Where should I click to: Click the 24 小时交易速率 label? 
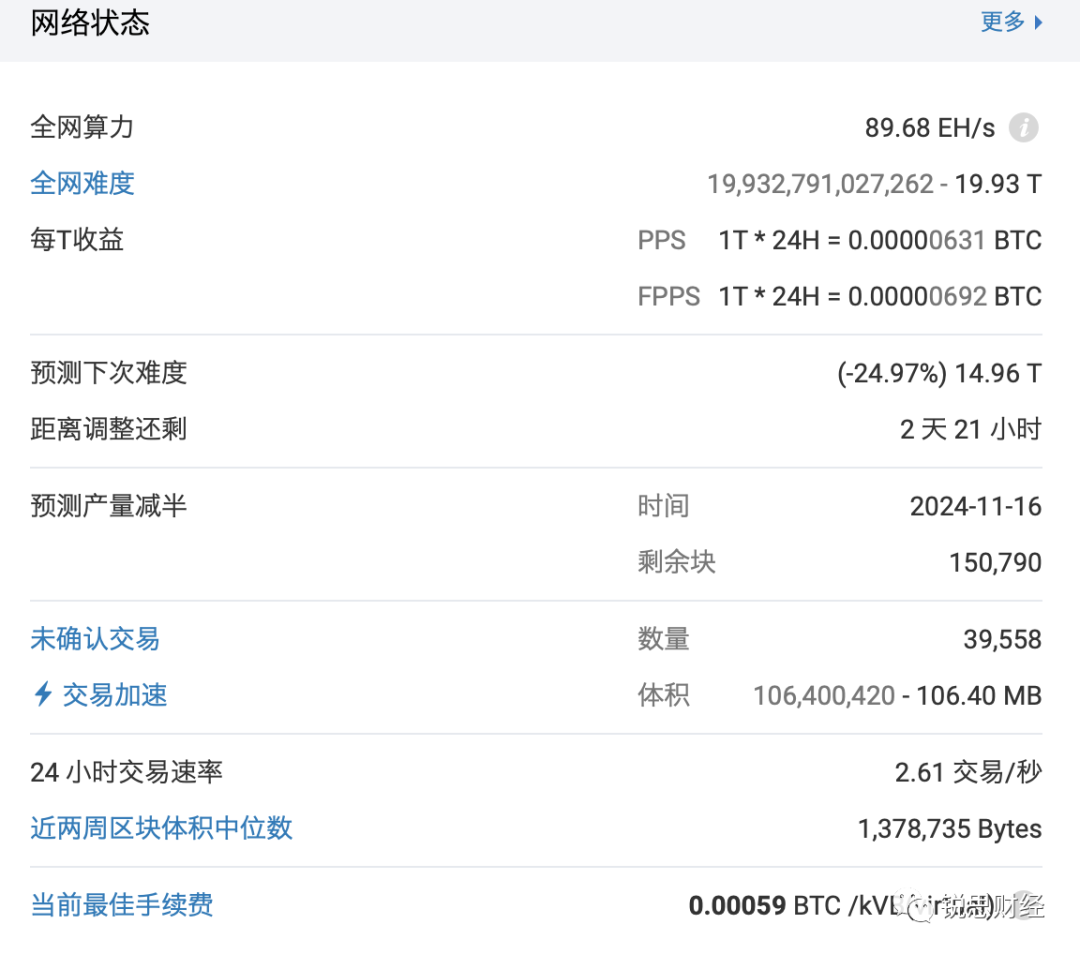point(126,771)
